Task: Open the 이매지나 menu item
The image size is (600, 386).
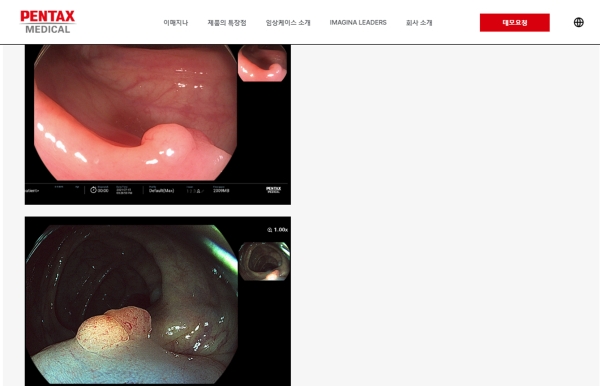Action: point(176,23)
